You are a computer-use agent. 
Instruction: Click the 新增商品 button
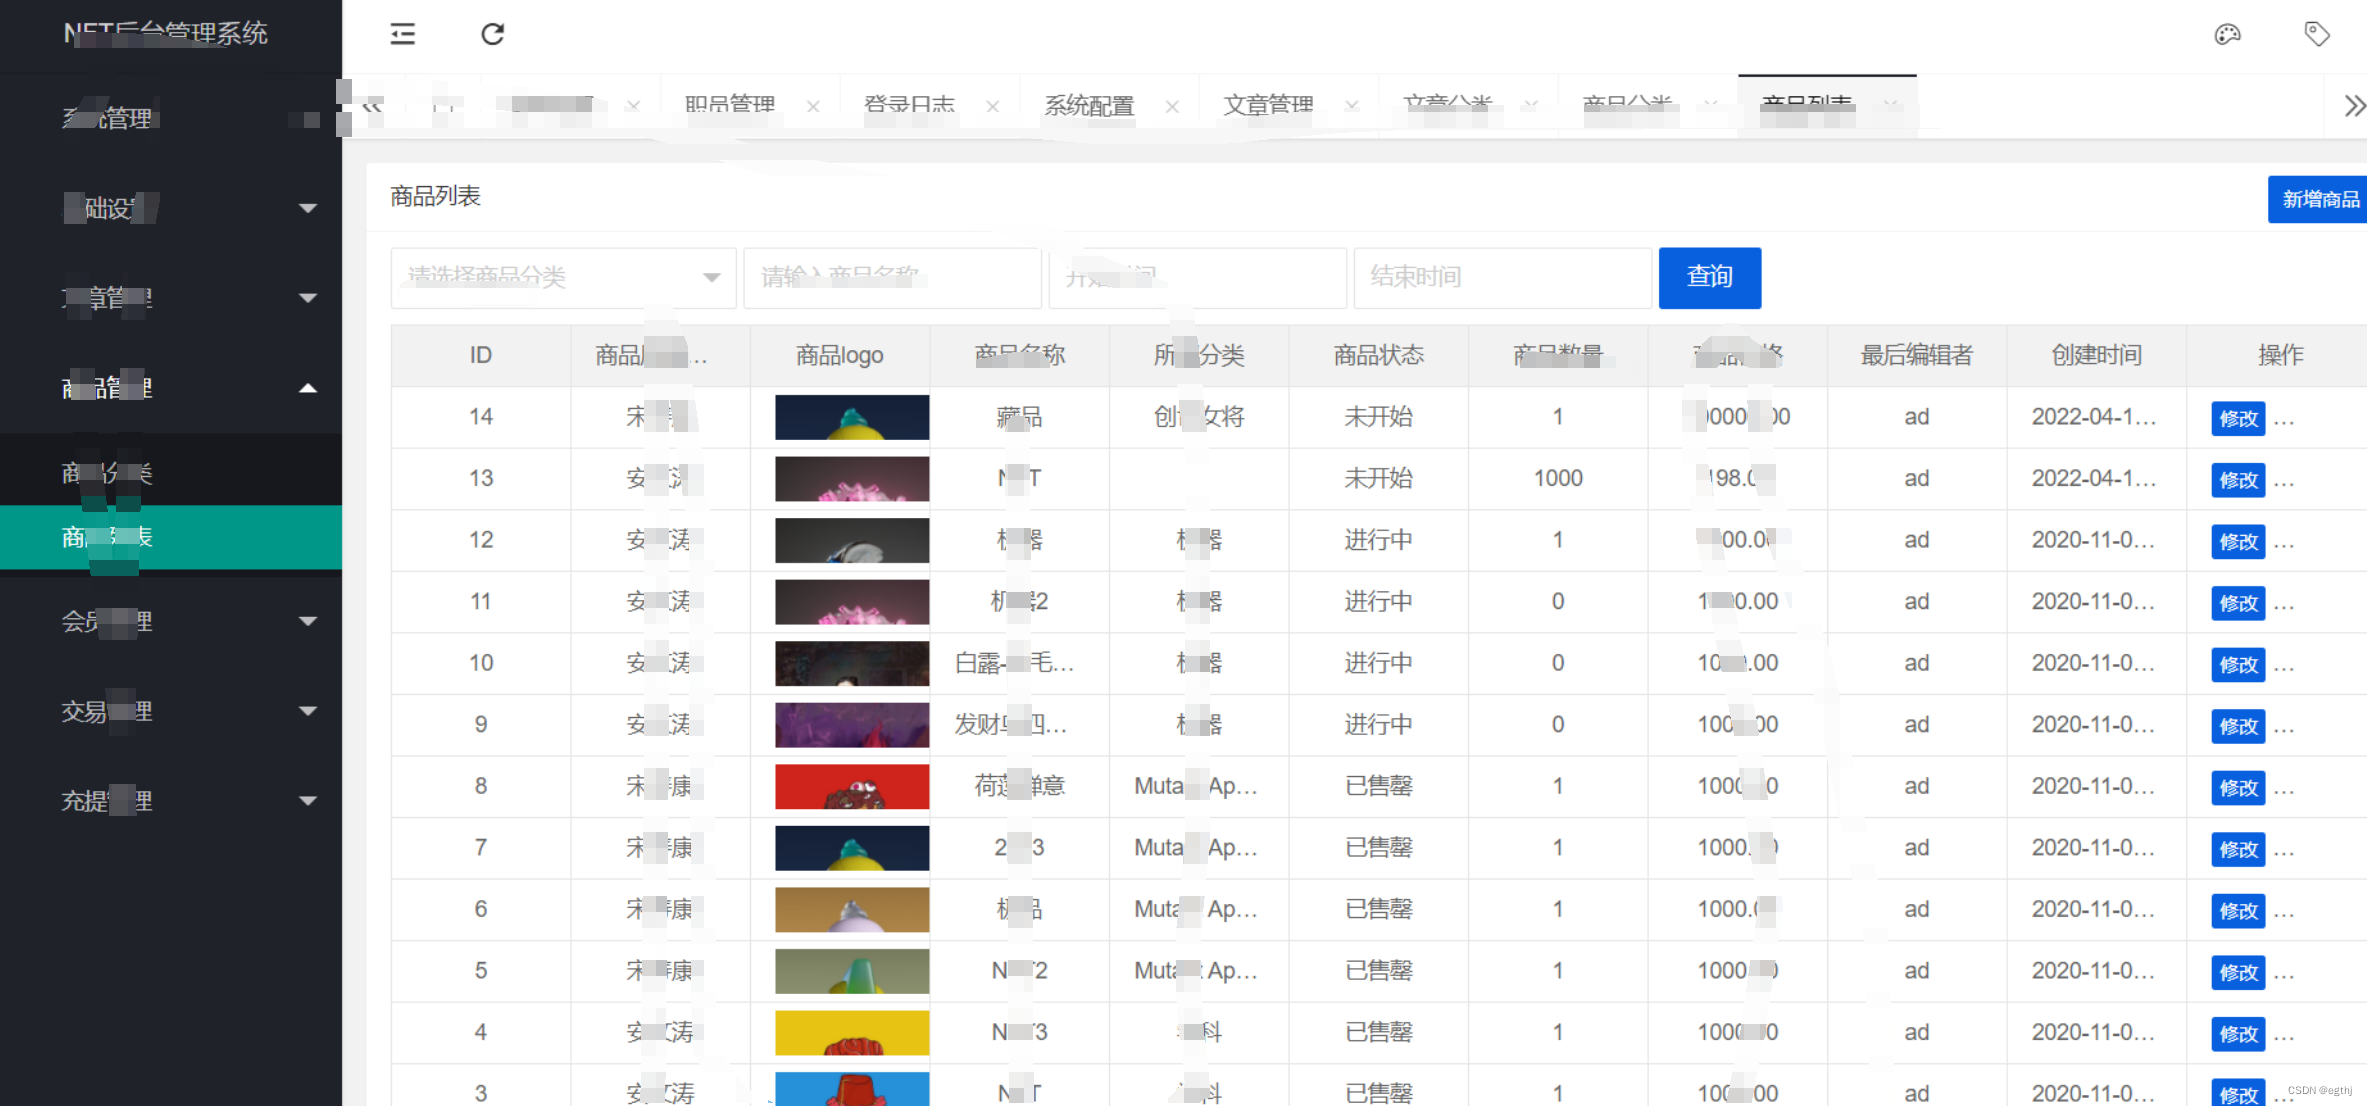click(x=2319, y=199)
